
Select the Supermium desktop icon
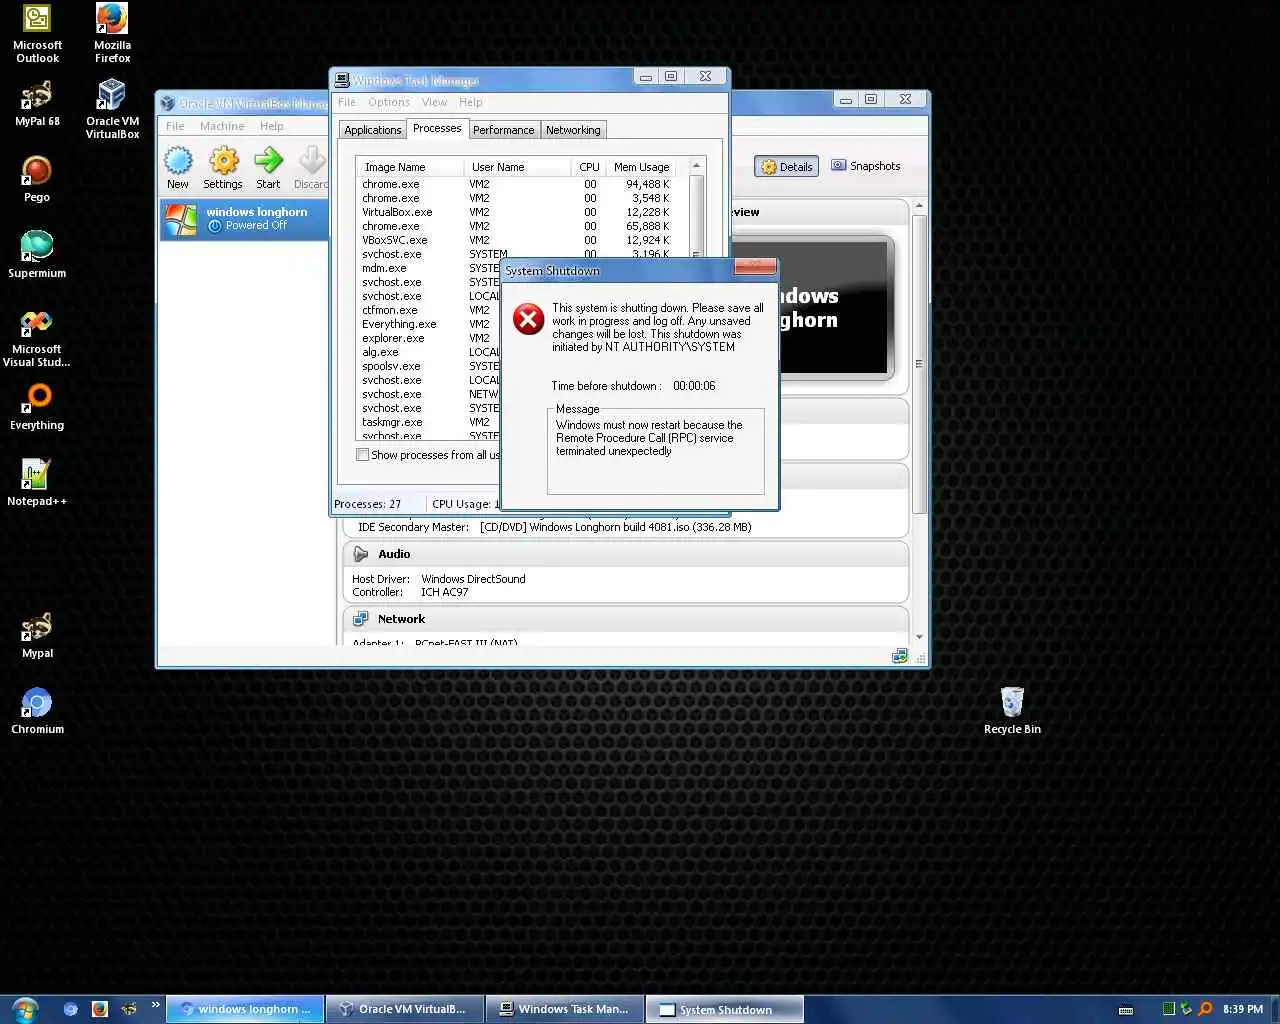[x=37, y=255]
